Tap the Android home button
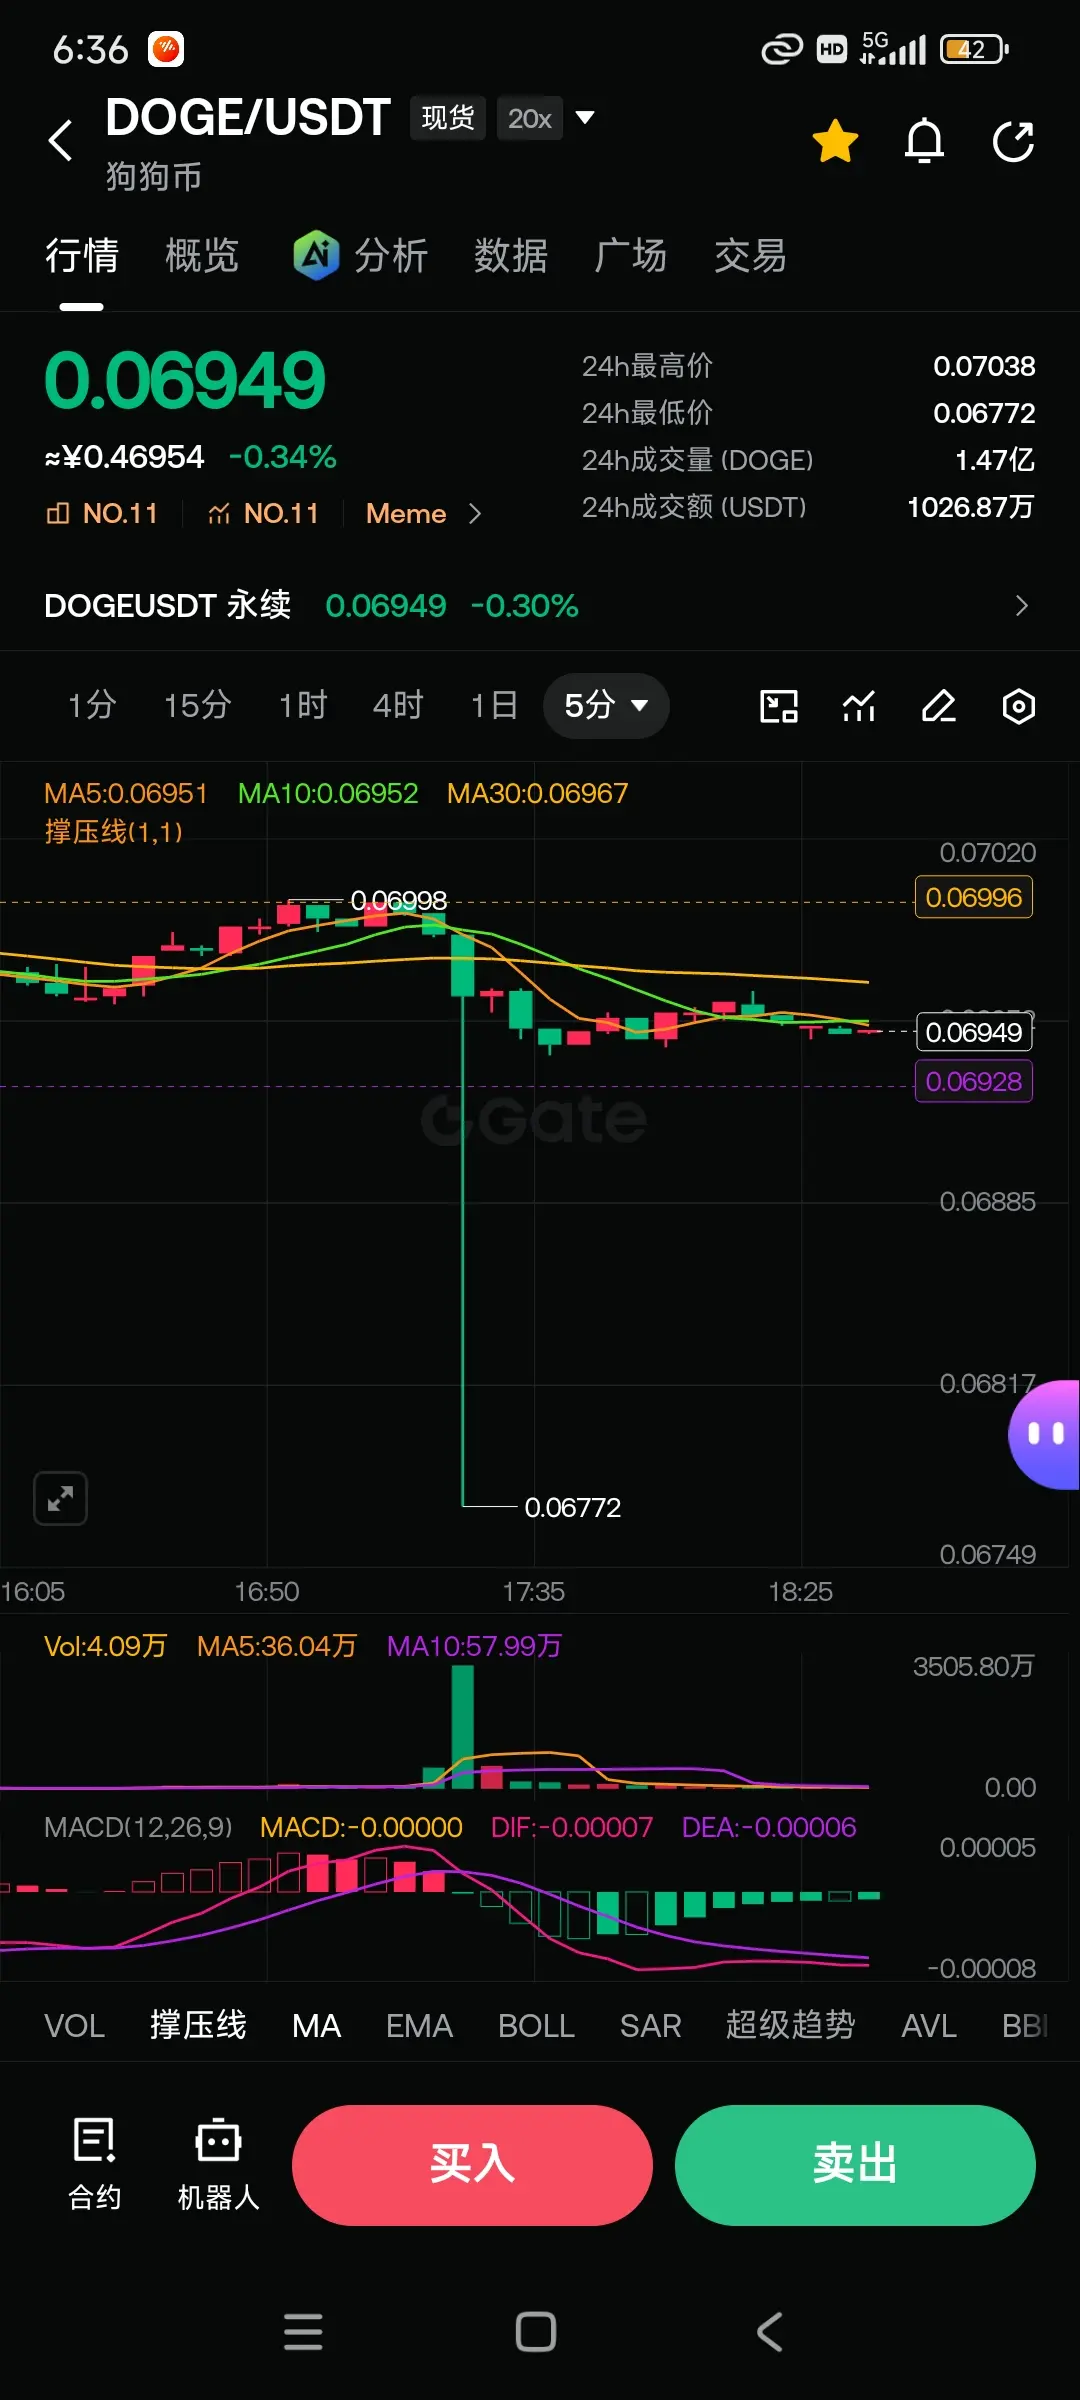The image size is (1080, 2400). click(x=536, y=2331)
